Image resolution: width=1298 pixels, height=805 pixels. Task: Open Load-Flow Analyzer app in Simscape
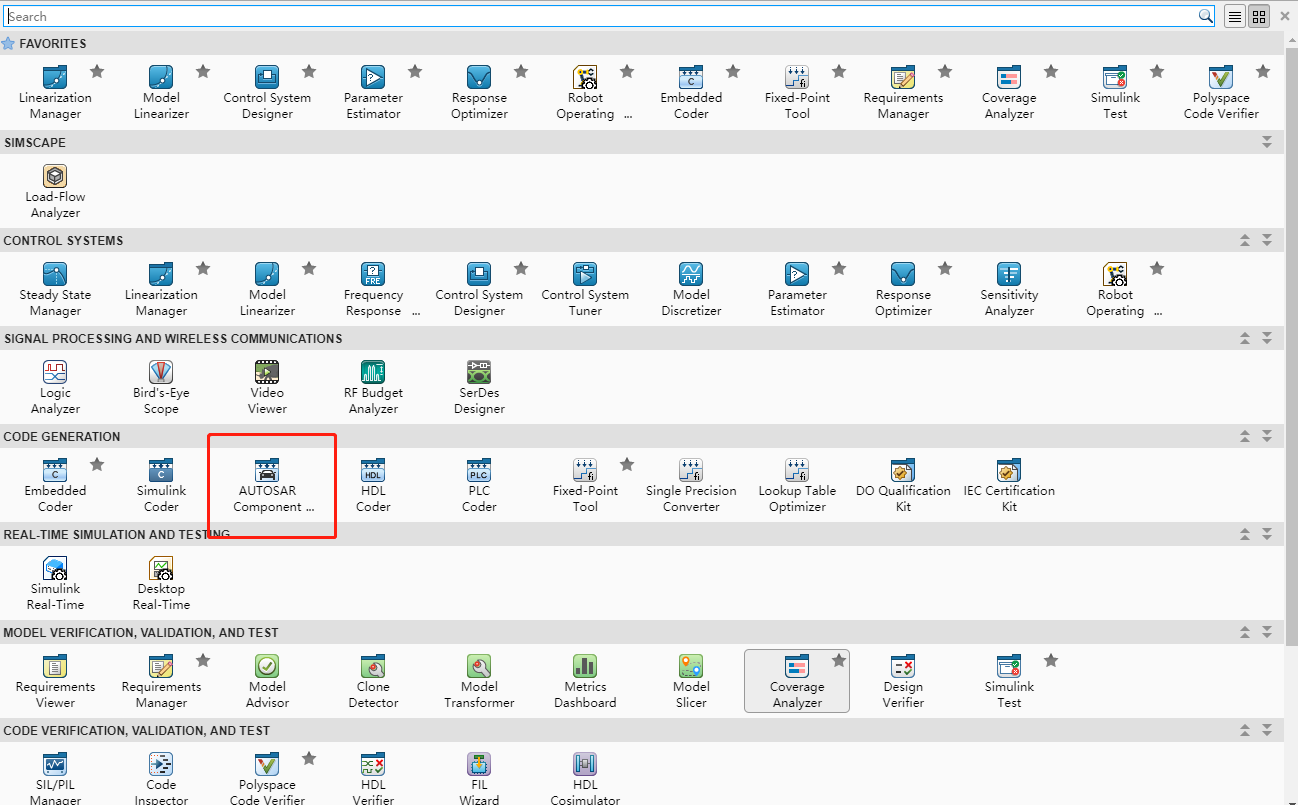pos(55,191)
